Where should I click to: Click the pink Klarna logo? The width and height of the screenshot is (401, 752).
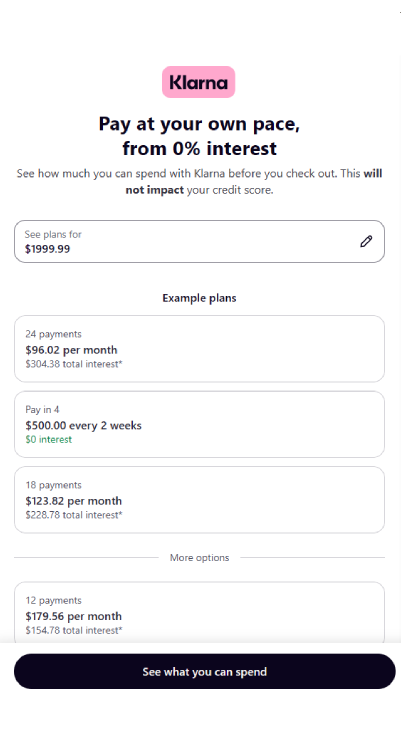point(199,82)
